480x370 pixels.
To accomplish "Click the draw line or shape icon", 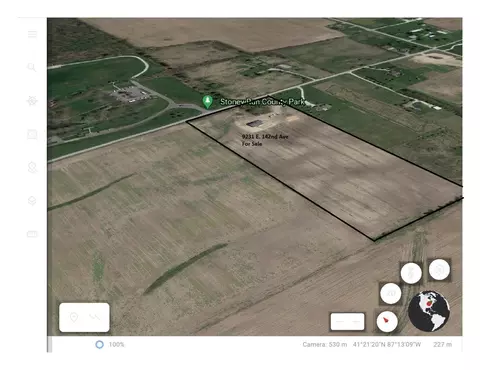I will [95, 317].
